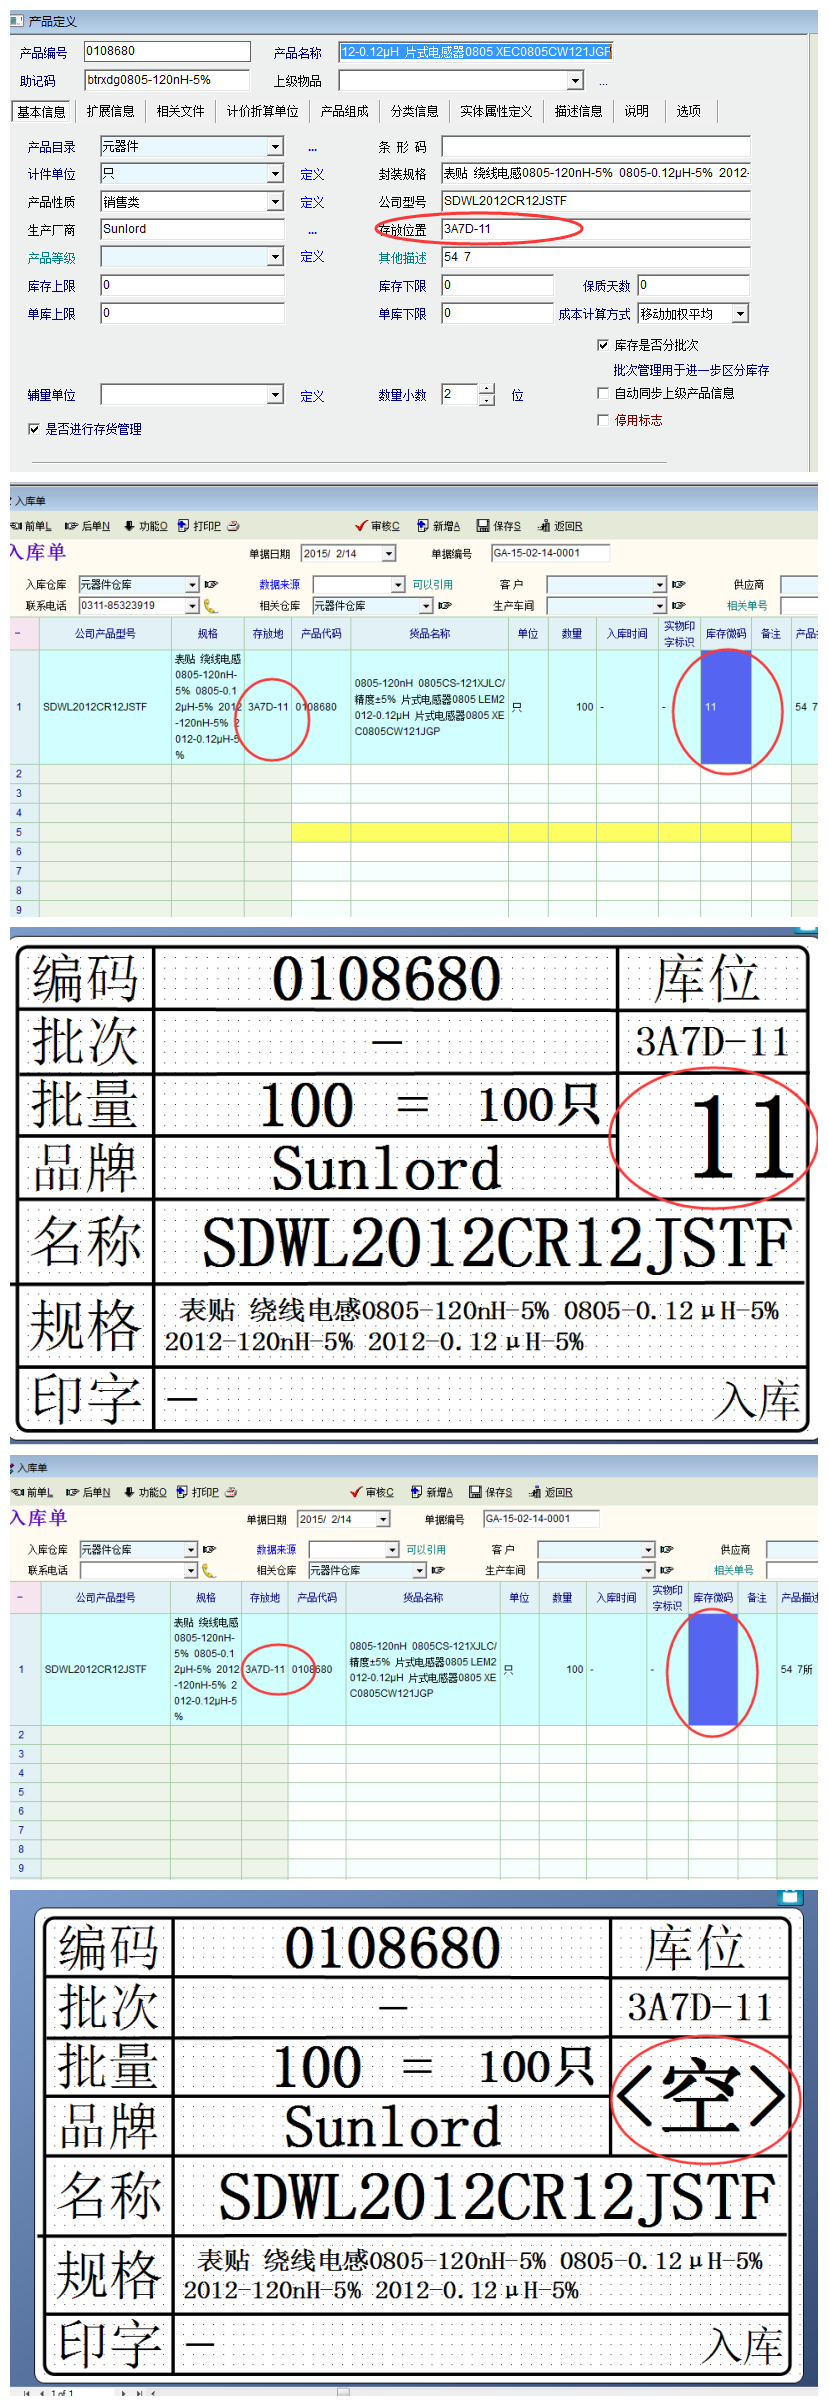The image size is (828, 2406).
Task: Open the 上级物品 dropdown list
Action: (575, 81)
